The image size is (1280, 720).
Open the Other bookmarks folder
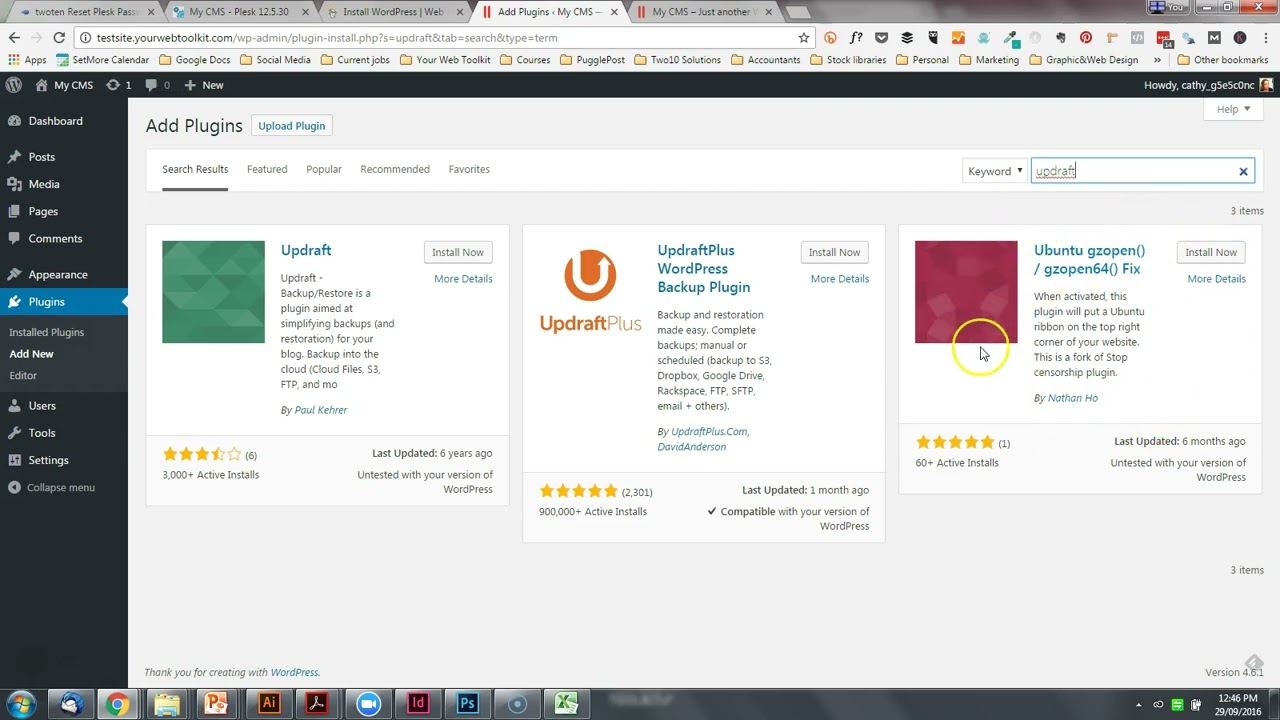coord(1221,60)
